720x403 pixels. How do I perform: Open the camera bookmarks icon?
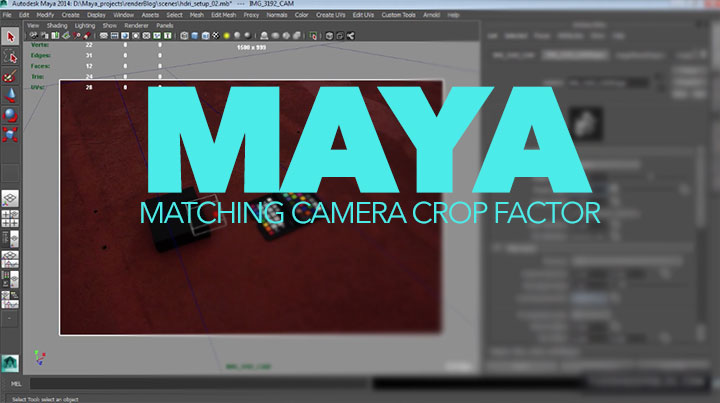pyautogui.click(x=55, y=36)
